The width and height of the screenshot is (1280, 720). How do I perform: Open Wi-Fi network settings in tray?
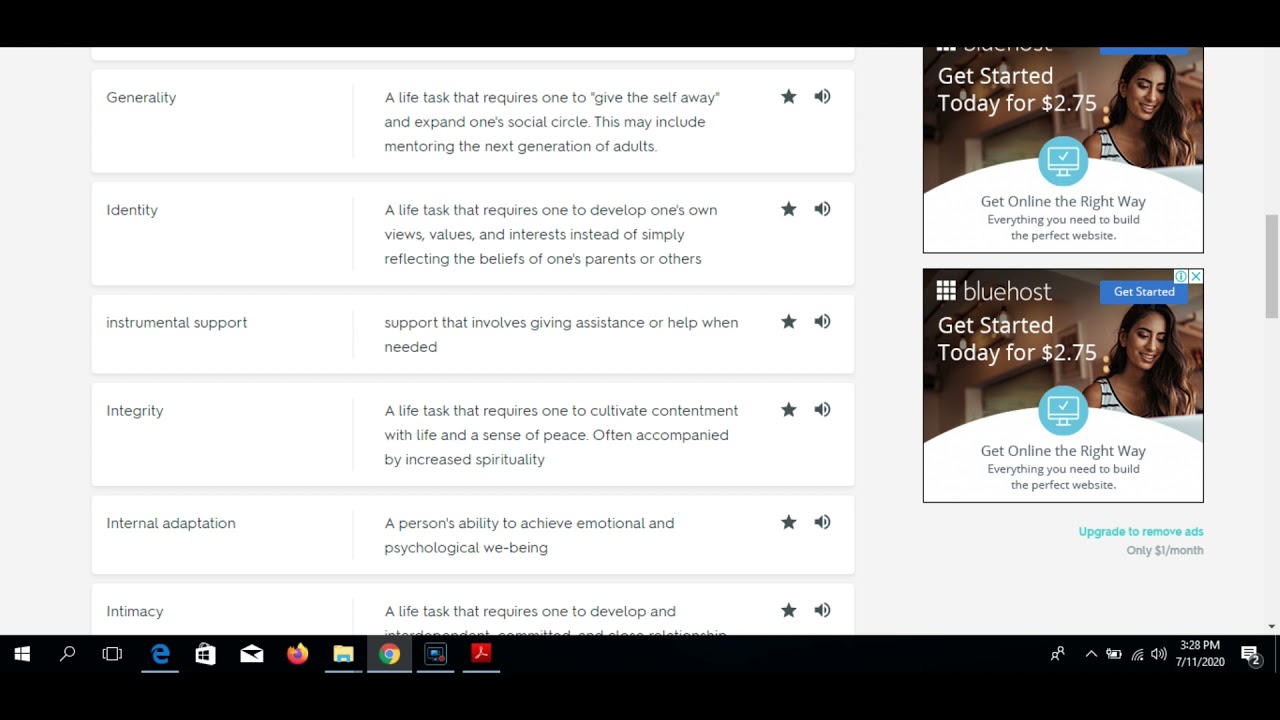coord(1137,654)
